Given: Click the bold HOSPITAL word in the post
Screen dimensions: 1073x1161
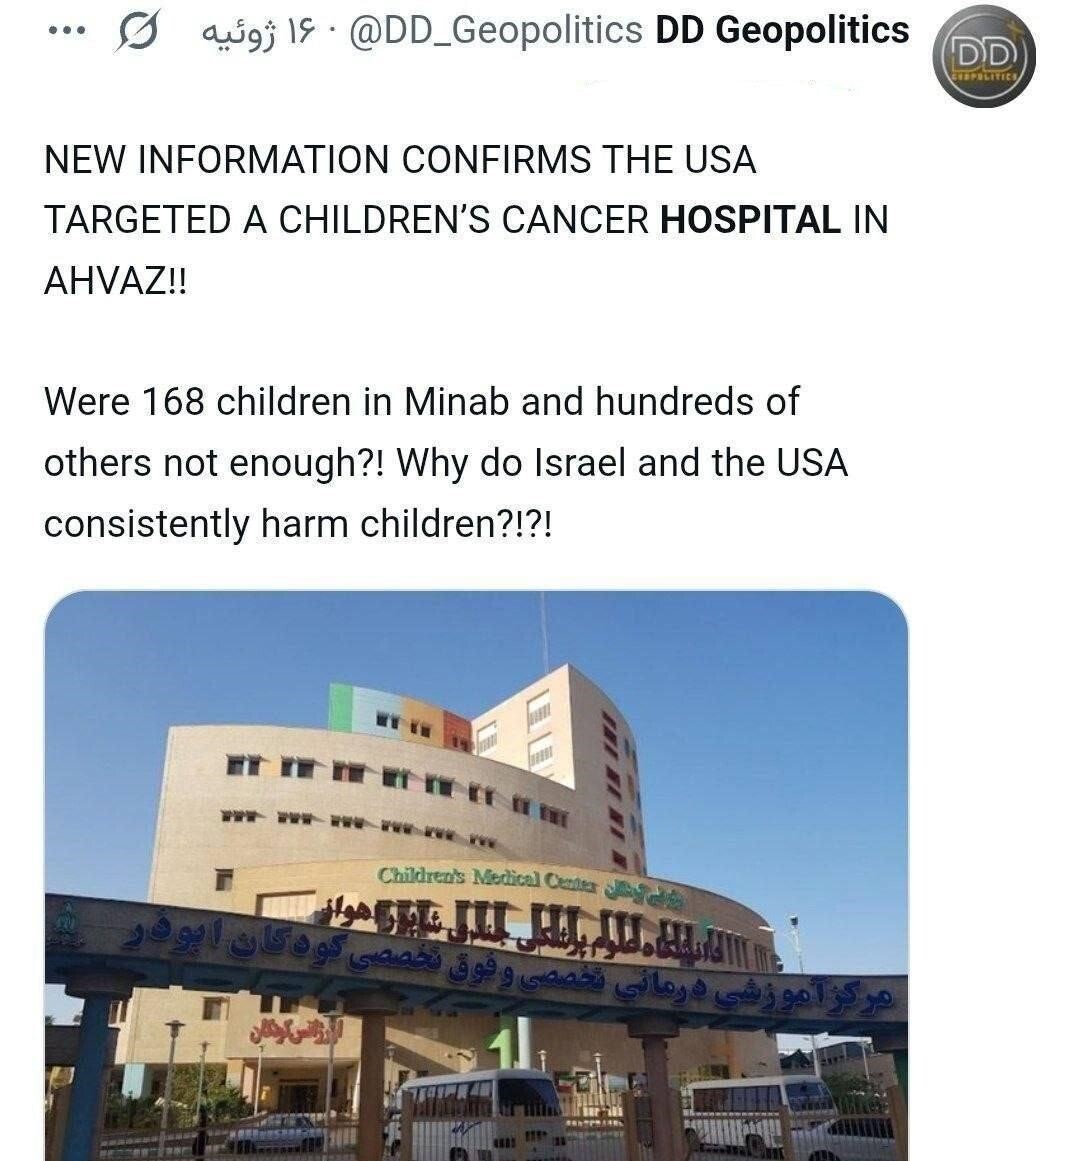Looking at the screenshot, I should click(x=749, y=220).
